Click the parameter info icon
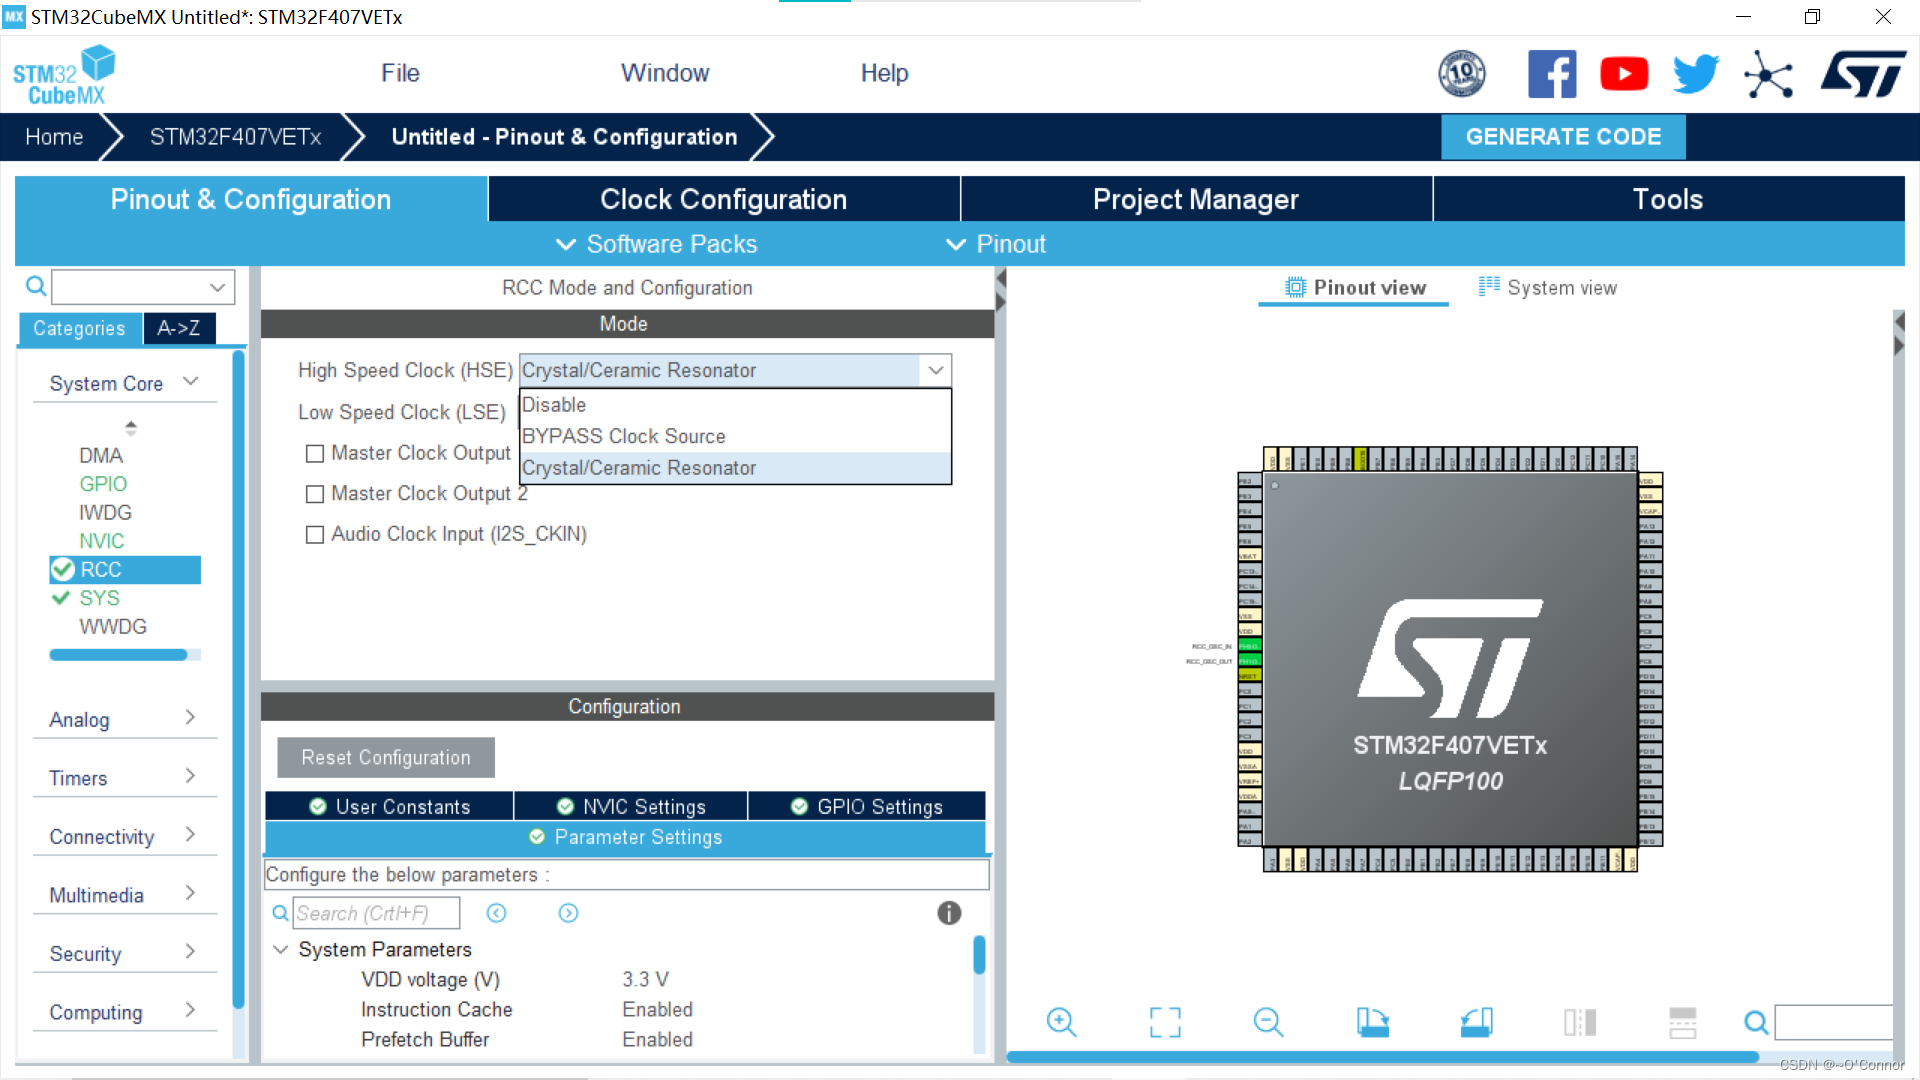Image resolution: width=1920 pixels, height=1080 pixels. click(x=949, y=913)
